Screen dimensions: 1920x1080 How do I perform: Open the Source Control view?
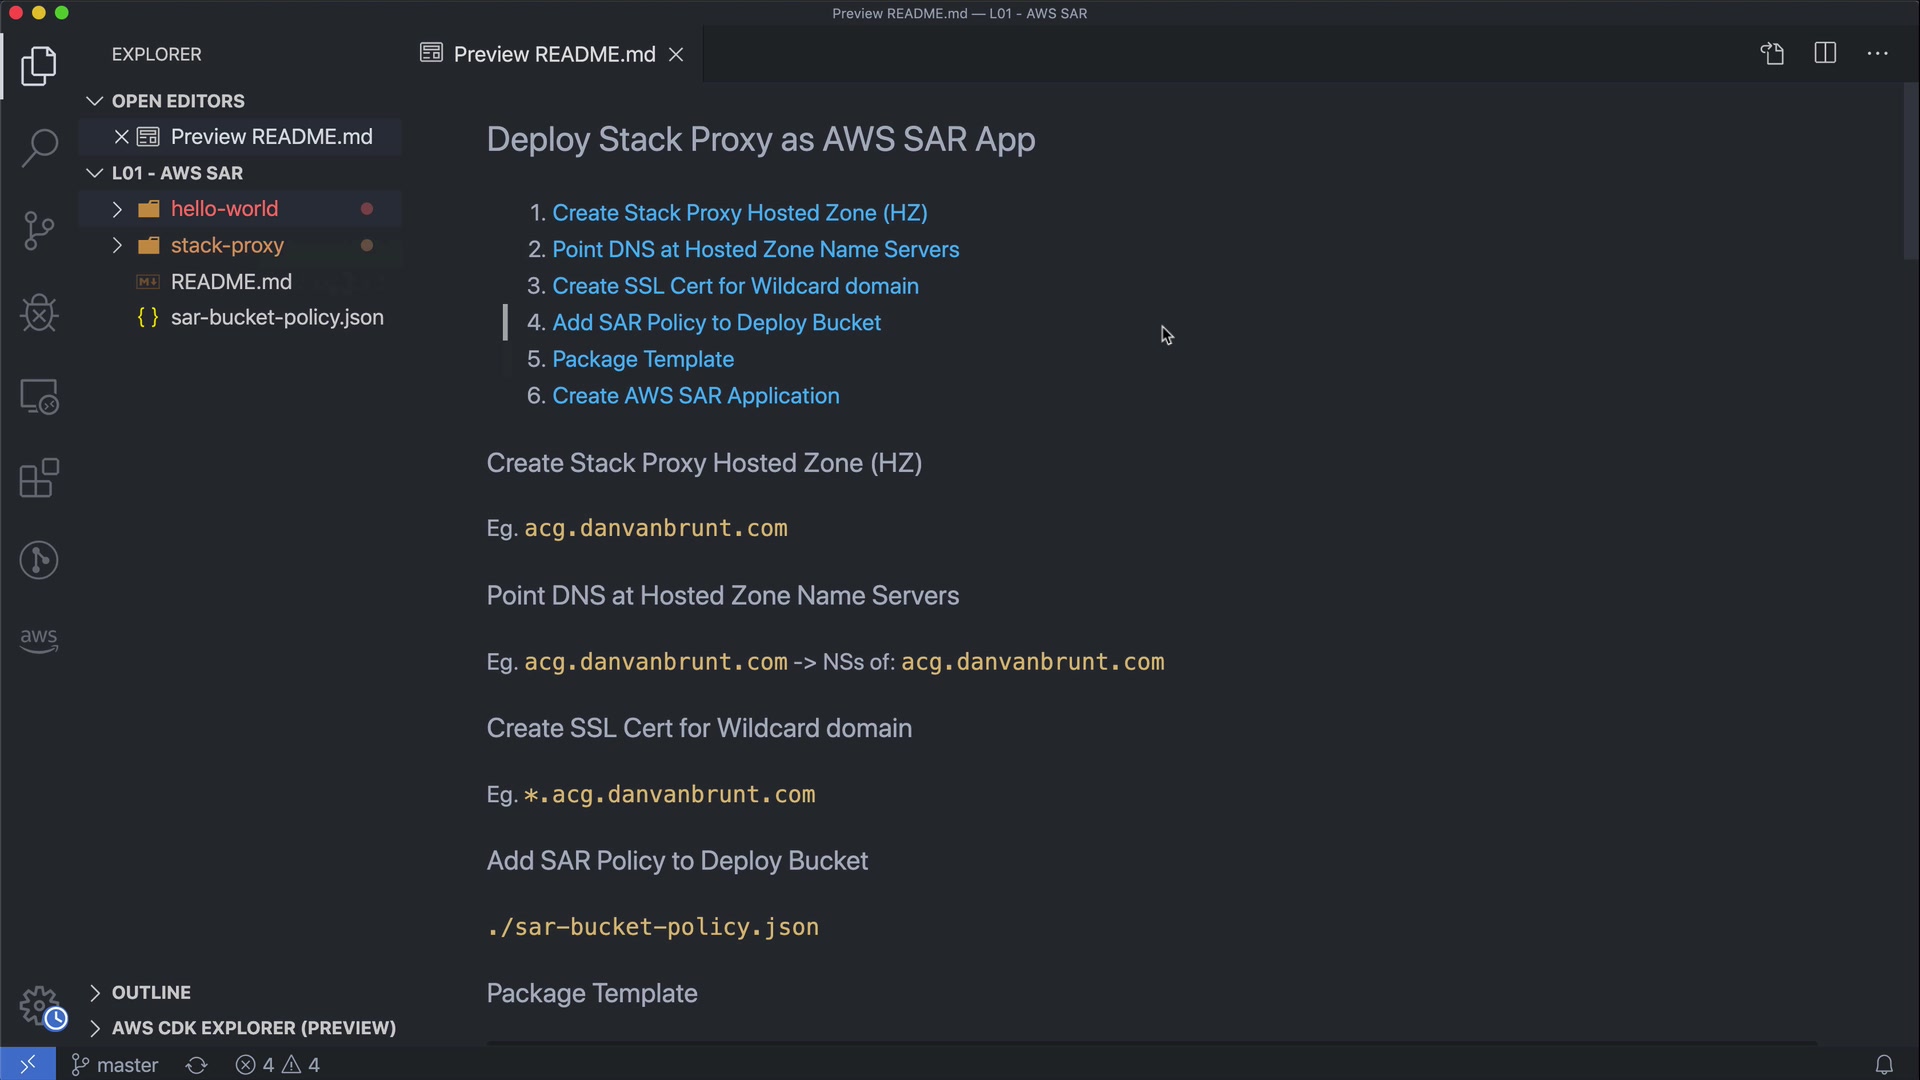tap(39, 231)
